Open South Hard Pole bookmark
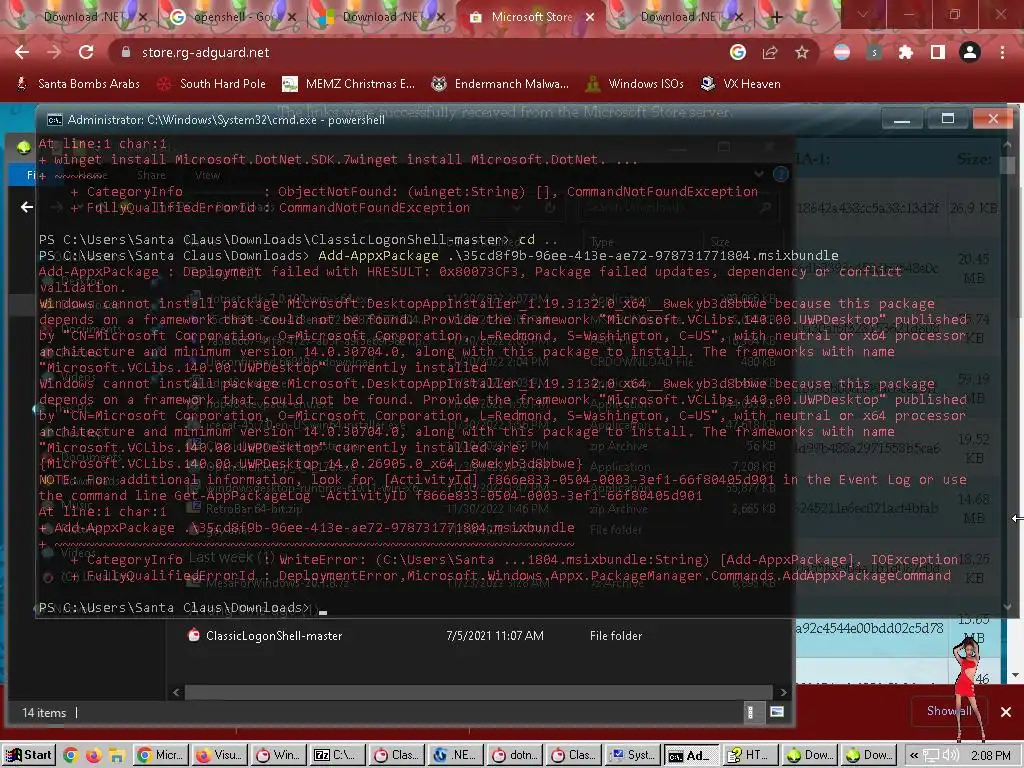 (212, 84)
